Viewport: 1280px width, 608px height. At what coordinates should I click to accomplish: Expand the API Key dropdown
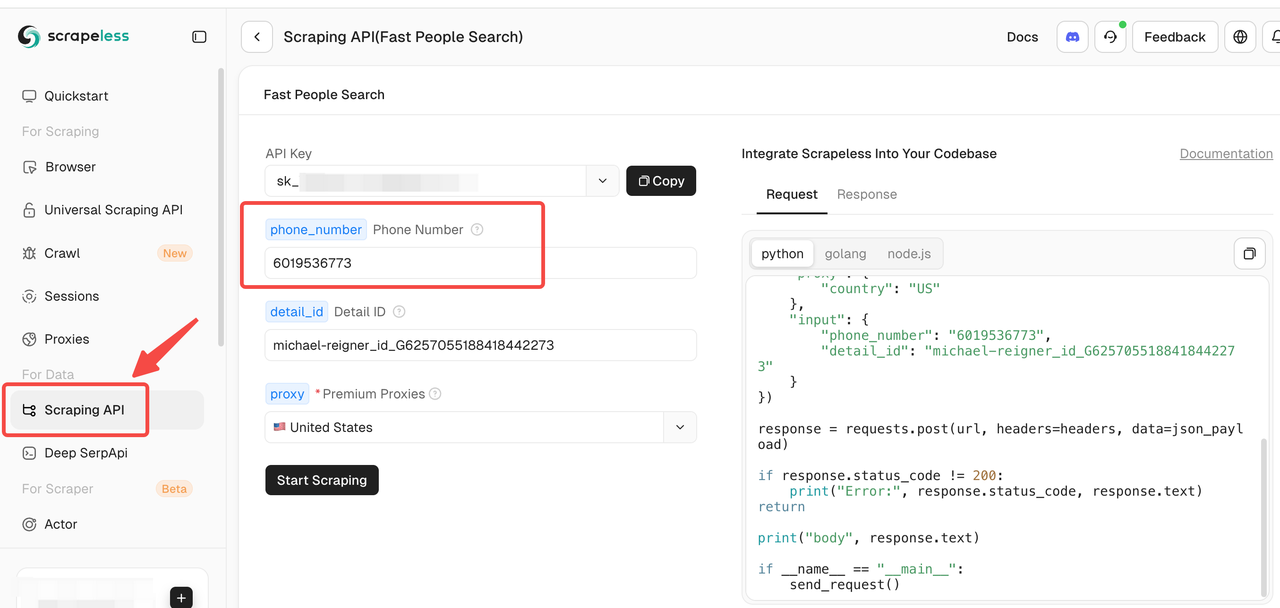point(602,181)
